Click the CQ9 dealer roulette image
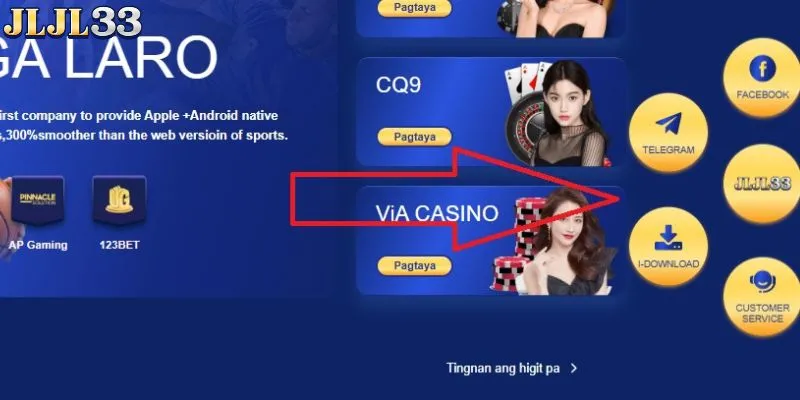The width and height of the screenshot is (800, 400). click(557, 113)
